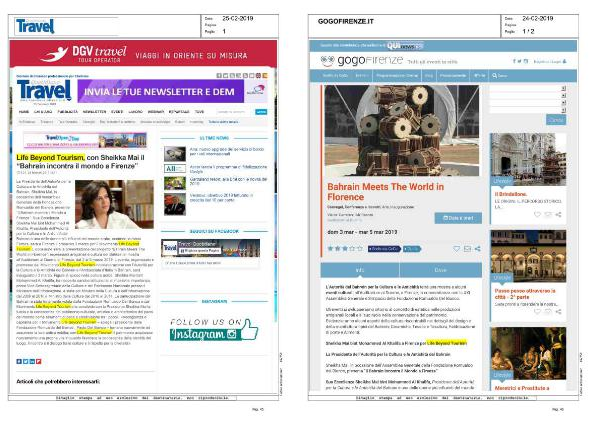
Task: Click the envelope icon on the Il Brindellone card
Action: point(548,215)
